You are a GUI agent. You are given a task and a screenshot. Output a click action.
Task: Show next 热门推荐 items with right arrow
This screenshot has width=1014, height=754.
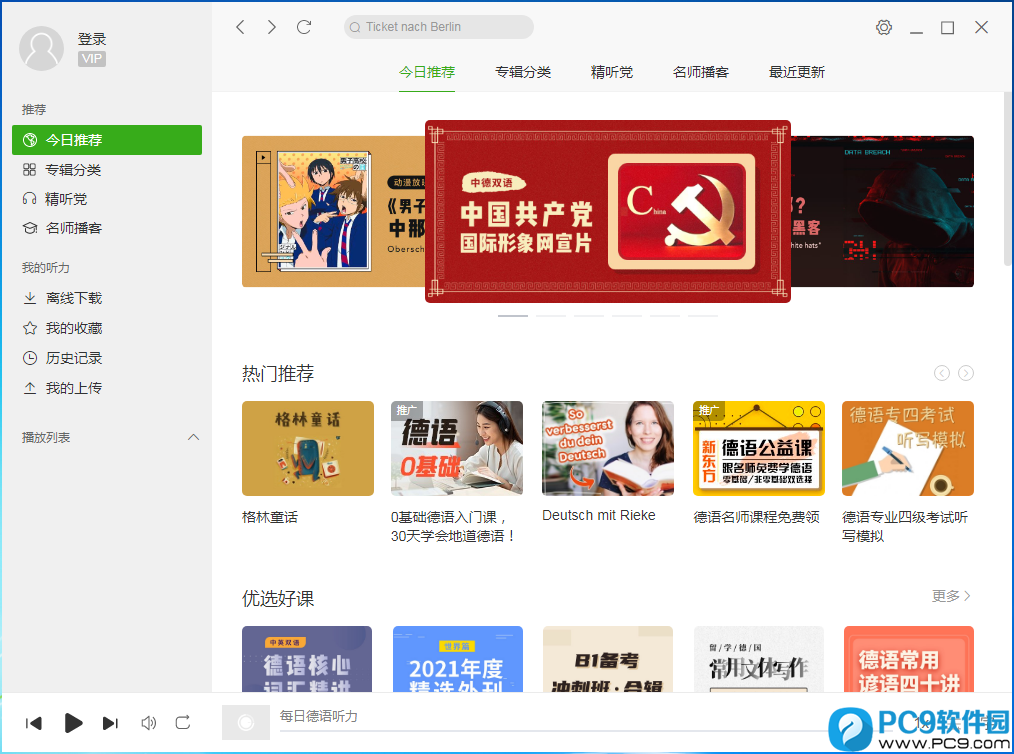(965, 373)
